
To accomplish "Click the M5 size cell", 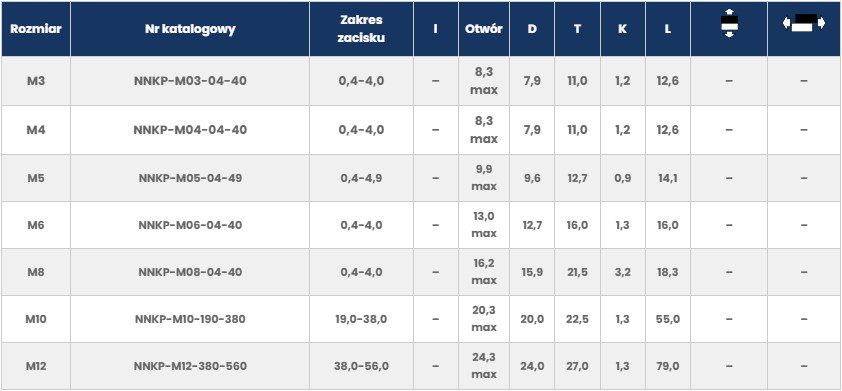I will [x=36, y=178].
